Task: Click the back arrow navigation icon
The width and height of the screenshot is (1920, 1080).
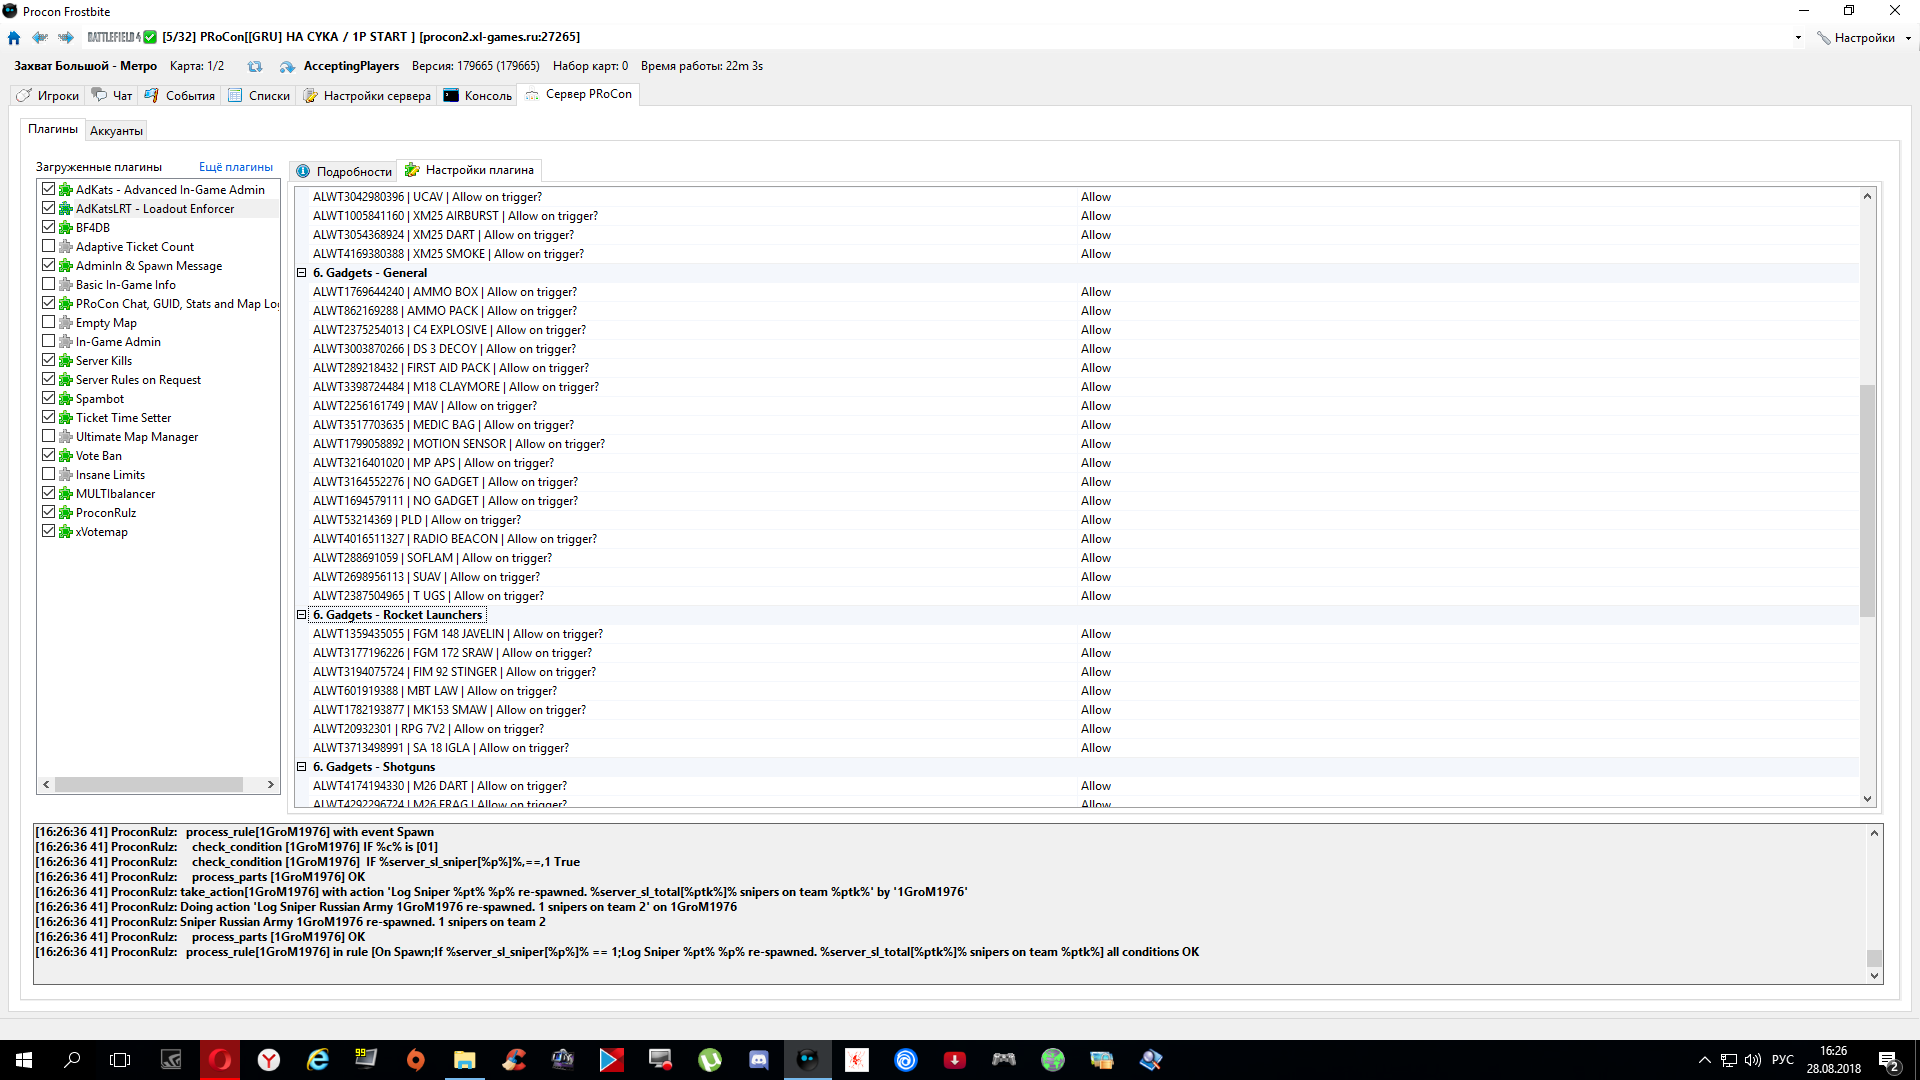Action: [40, 38]
